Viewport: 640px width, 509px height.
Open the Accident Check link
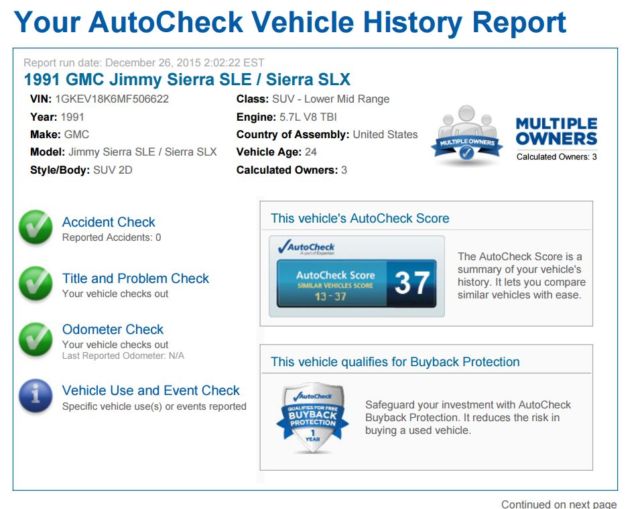[109, 222]
